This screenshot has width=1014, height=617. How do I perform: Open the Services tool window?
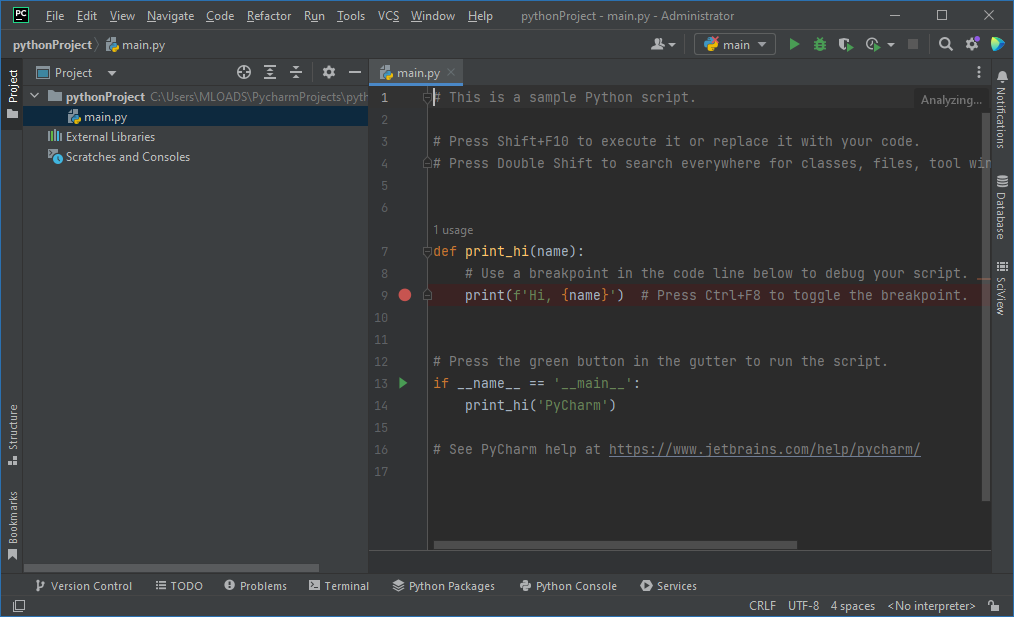click(668, 586)
